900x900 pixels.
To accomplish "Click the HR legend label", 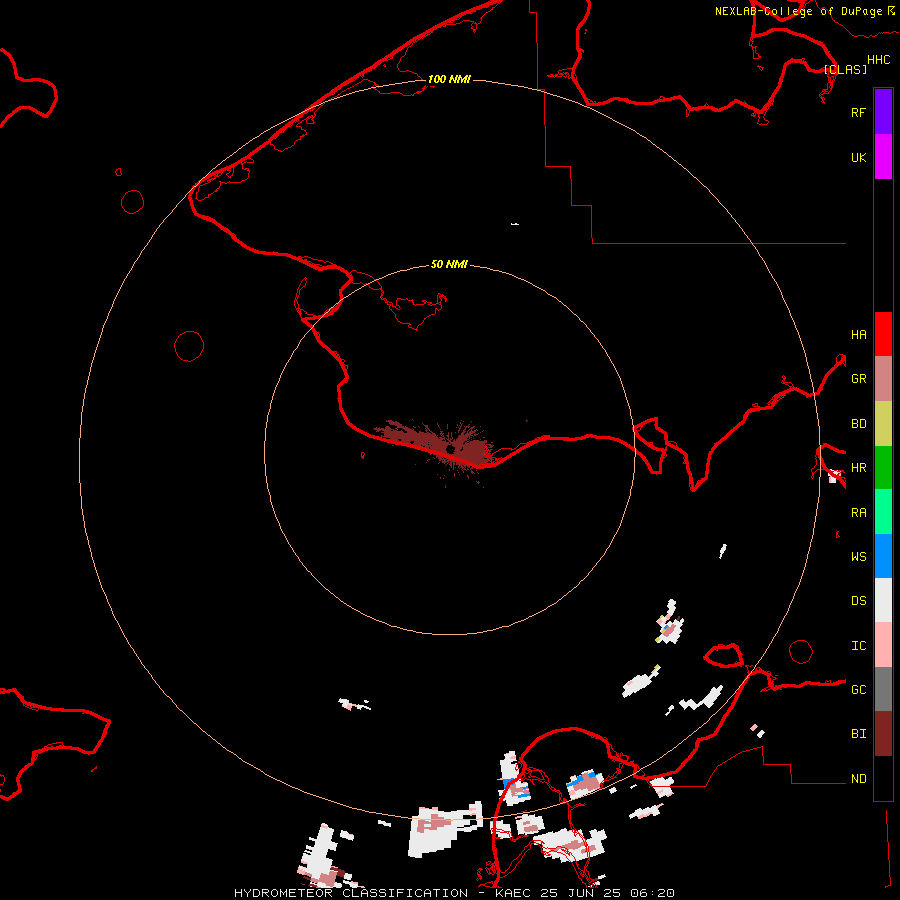I will click(x=858, y=468).
